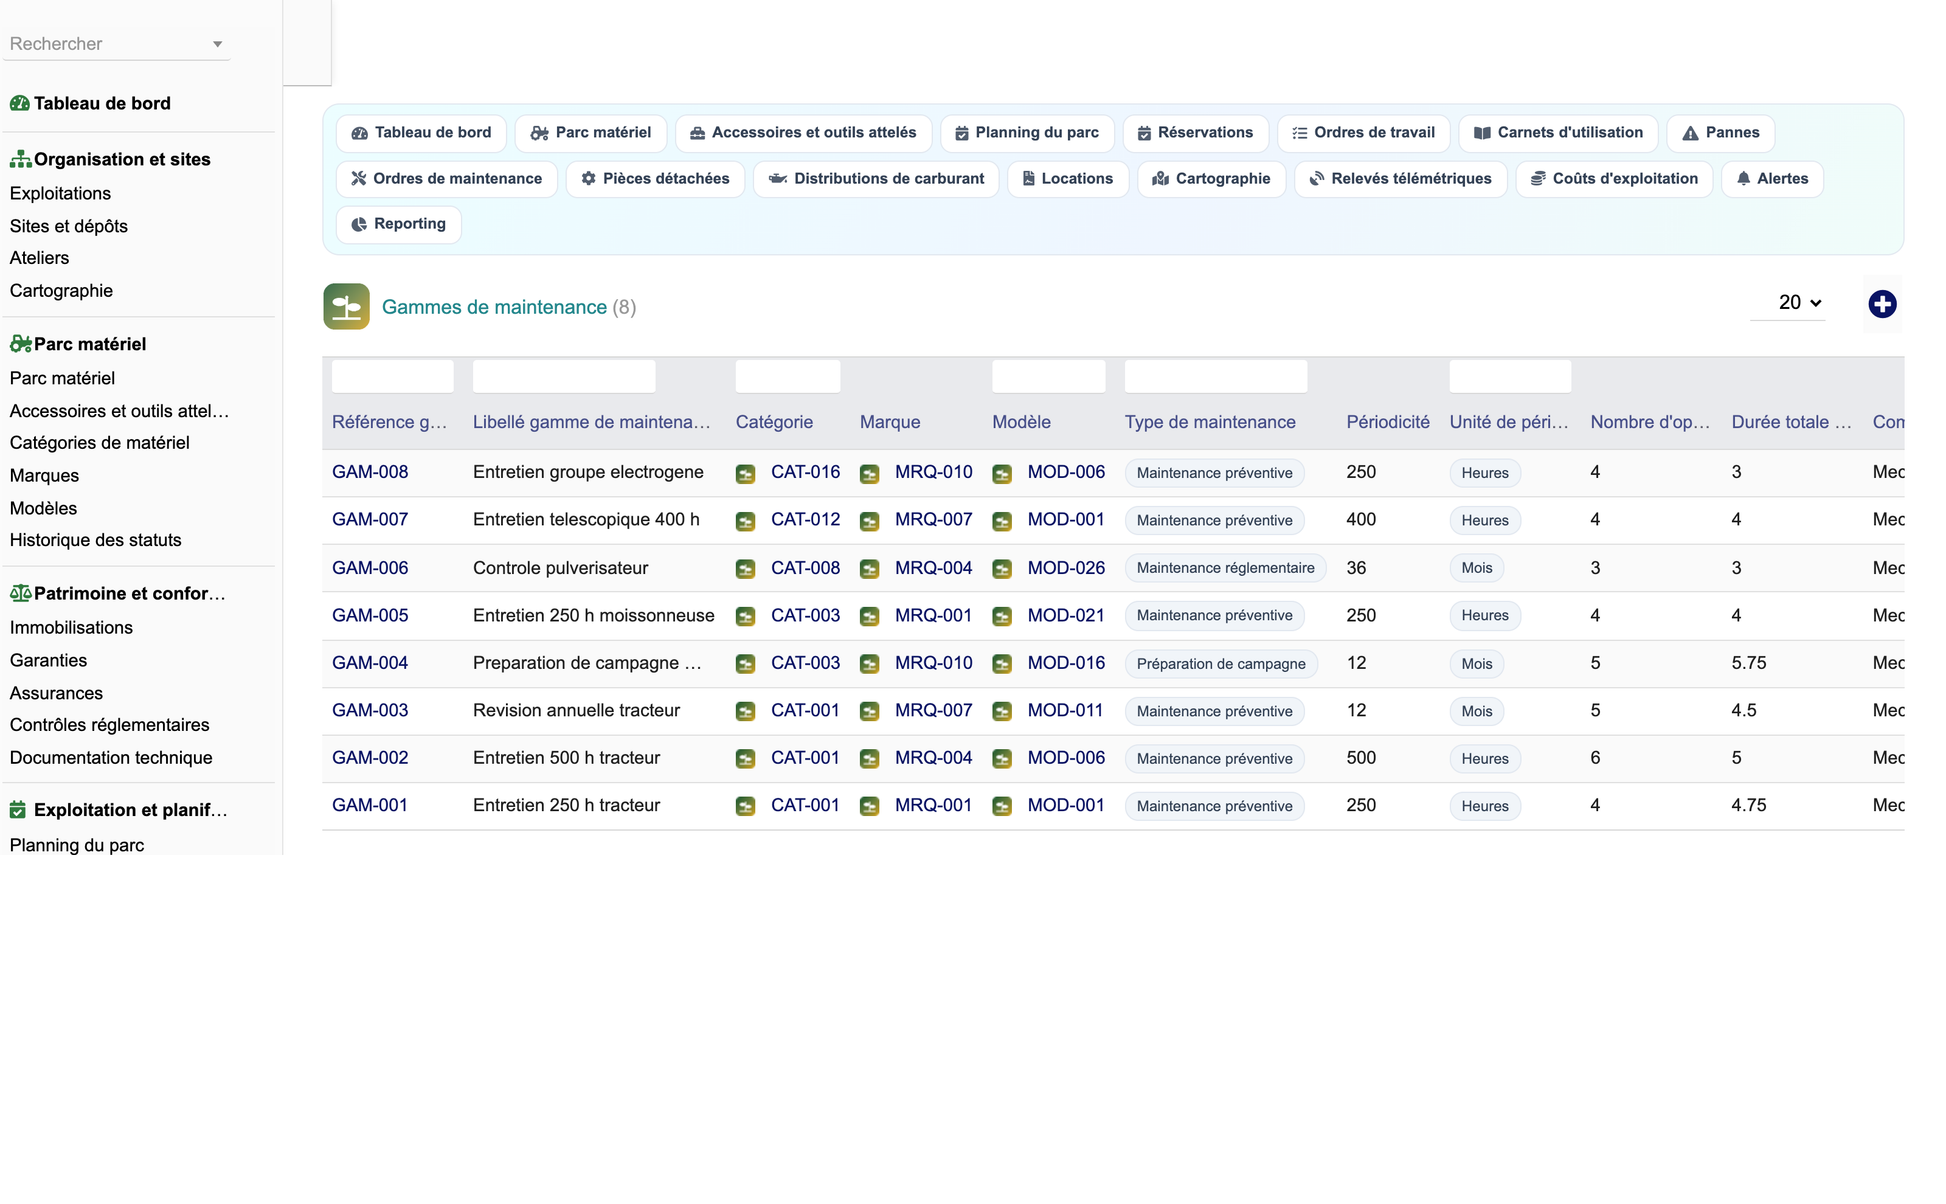Click category icon in GAM-003 row
The height and width of the screenshot is (1204, 1946).
point(745,711)
